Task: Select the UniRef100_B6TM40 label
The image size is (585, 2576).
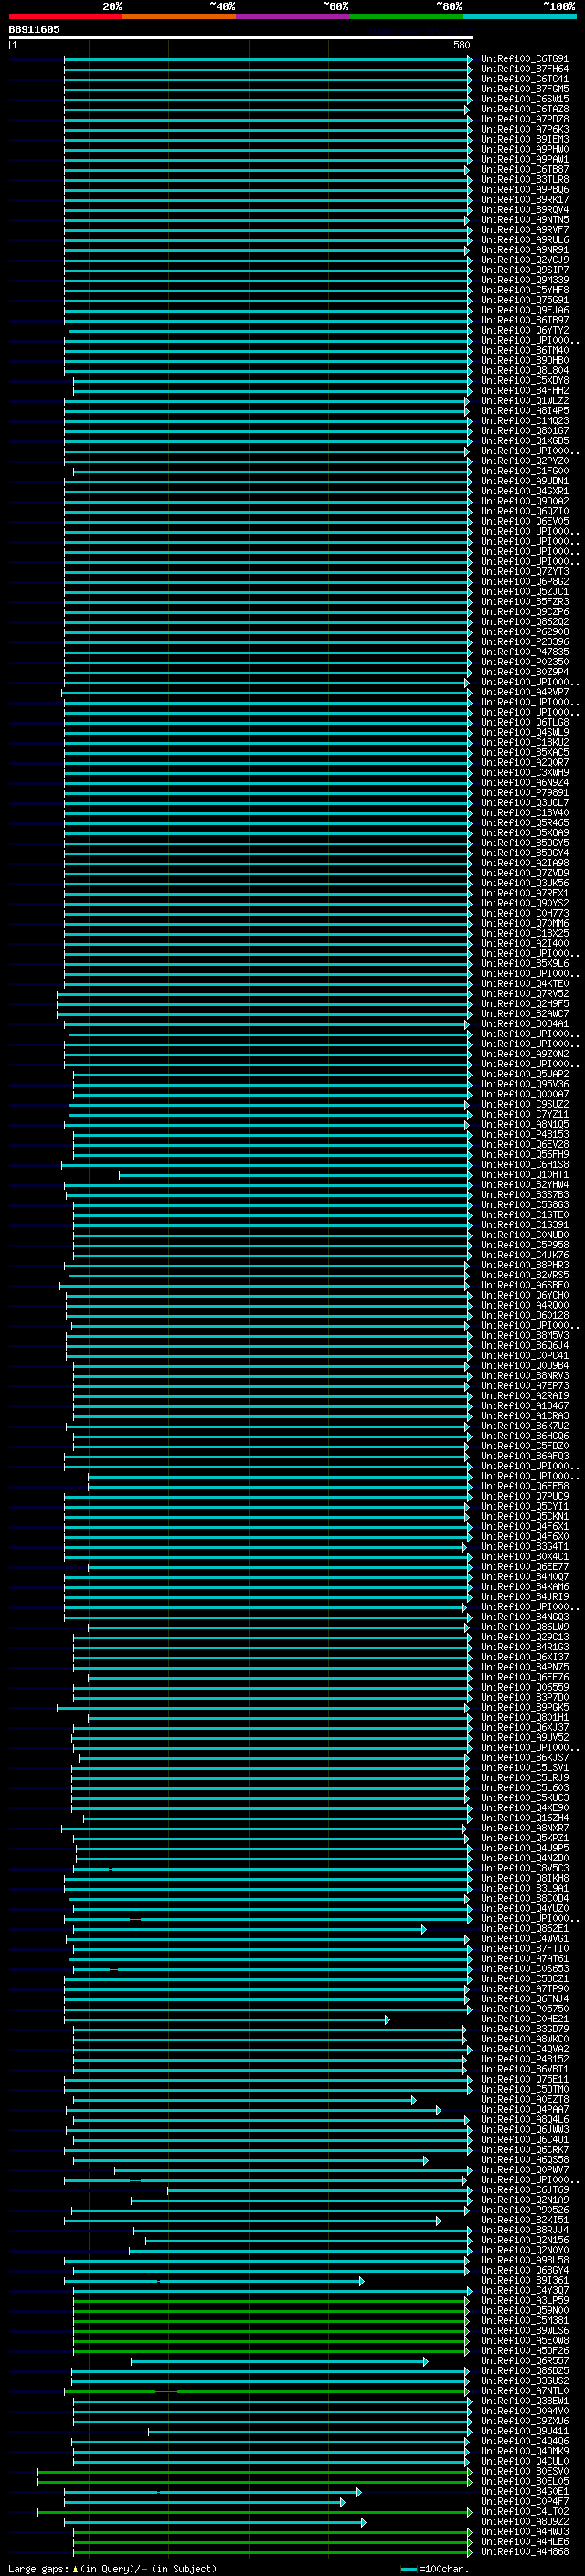Action: [x=524, y=350]
